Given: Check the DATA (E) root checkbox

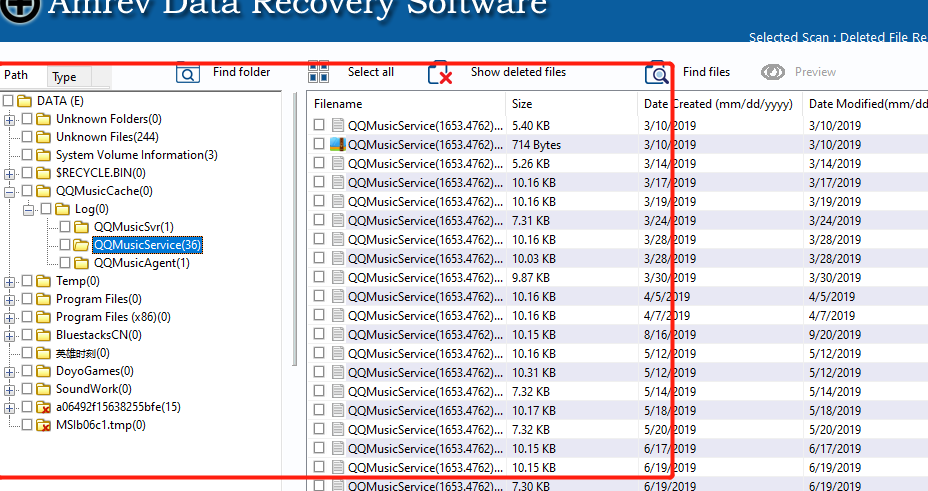Looking at the screenshot, I should point(8,101).
